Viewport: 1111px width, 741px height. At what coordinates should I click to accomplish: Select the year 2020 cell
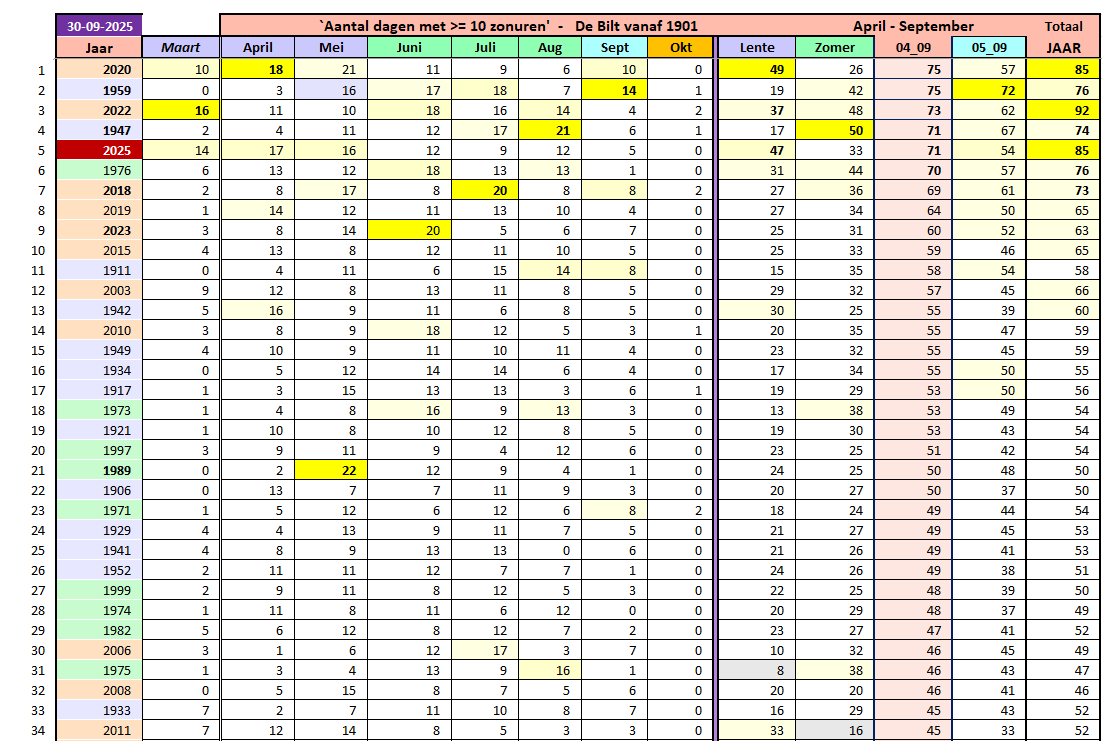(99, 69)
